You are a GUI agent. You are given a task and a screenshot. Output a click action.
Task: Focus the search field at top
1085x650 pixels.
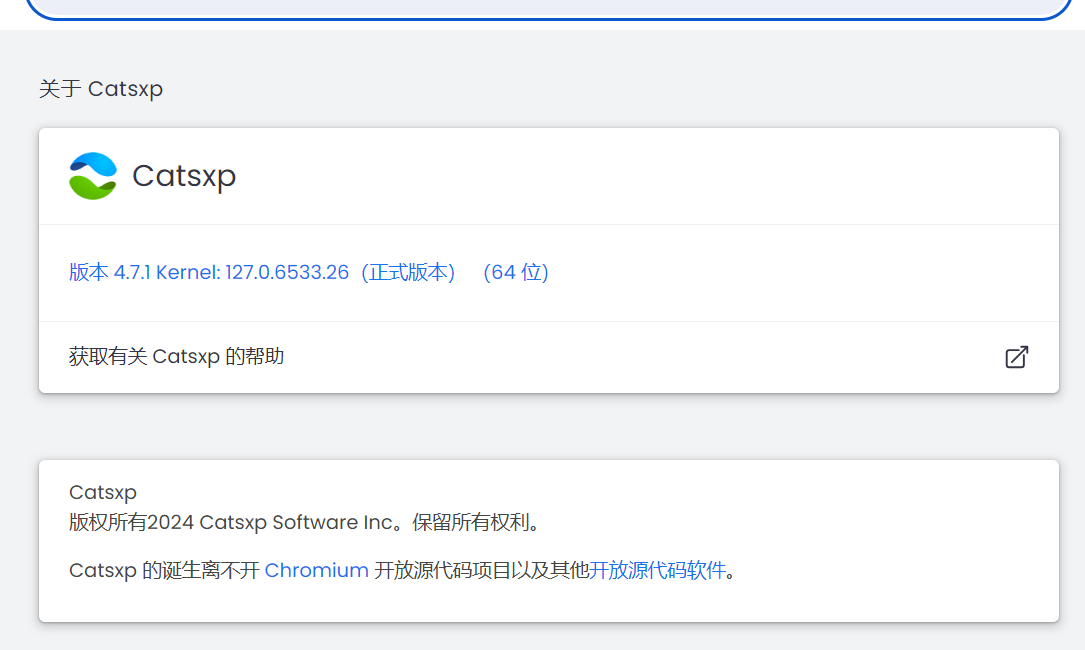(549, 8)
